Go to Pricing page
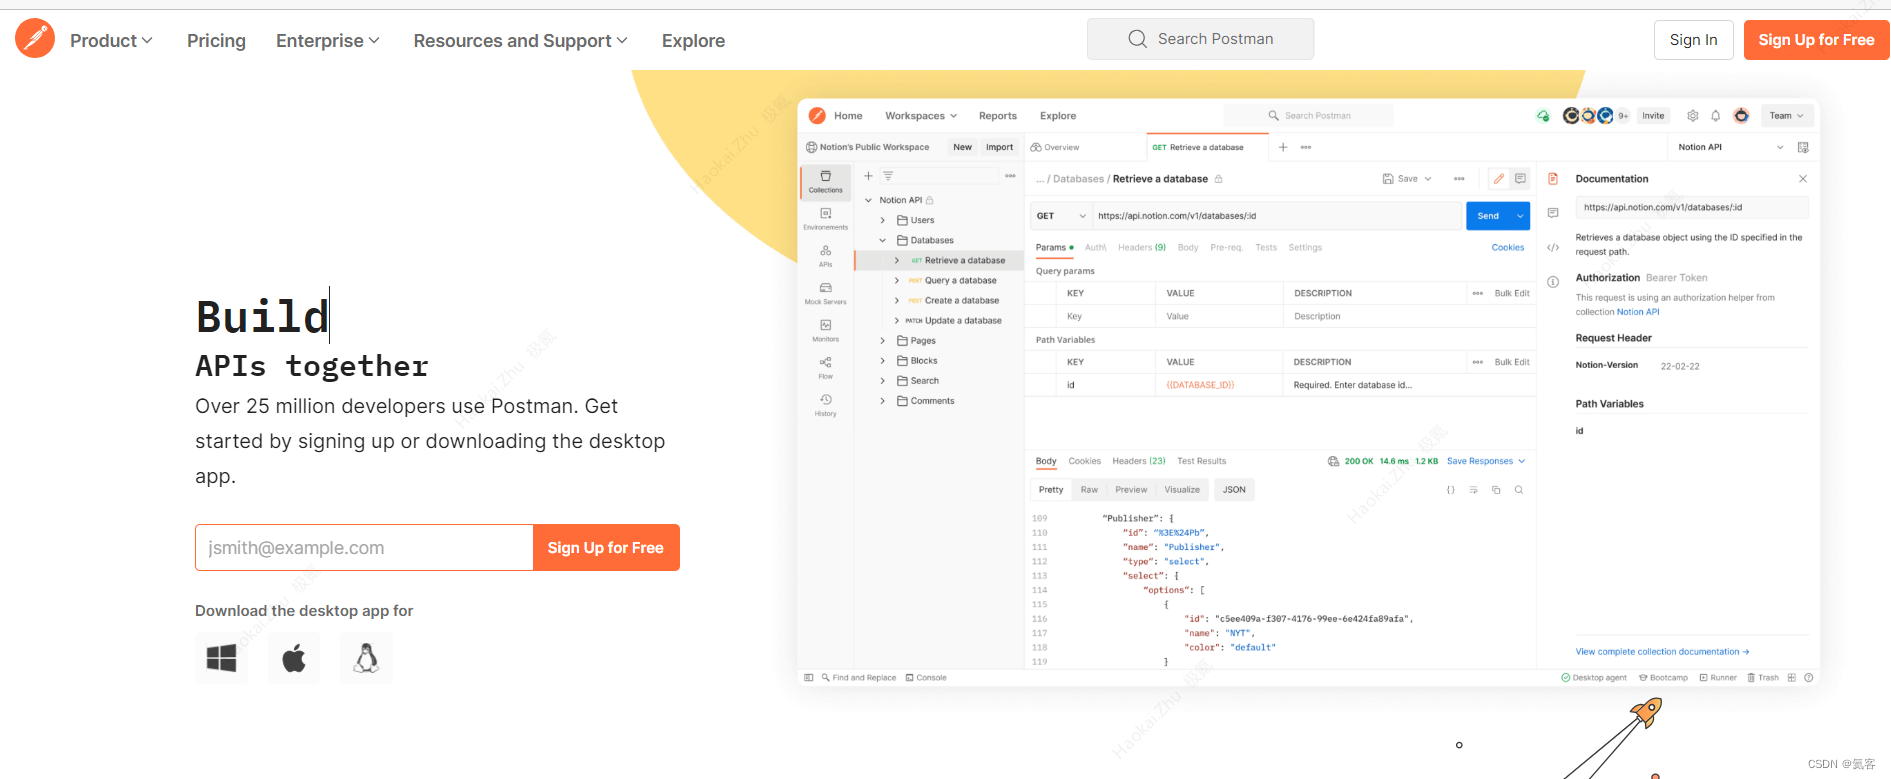The height and width of the screenshot is (779, 1891). [x=216, y=41]
